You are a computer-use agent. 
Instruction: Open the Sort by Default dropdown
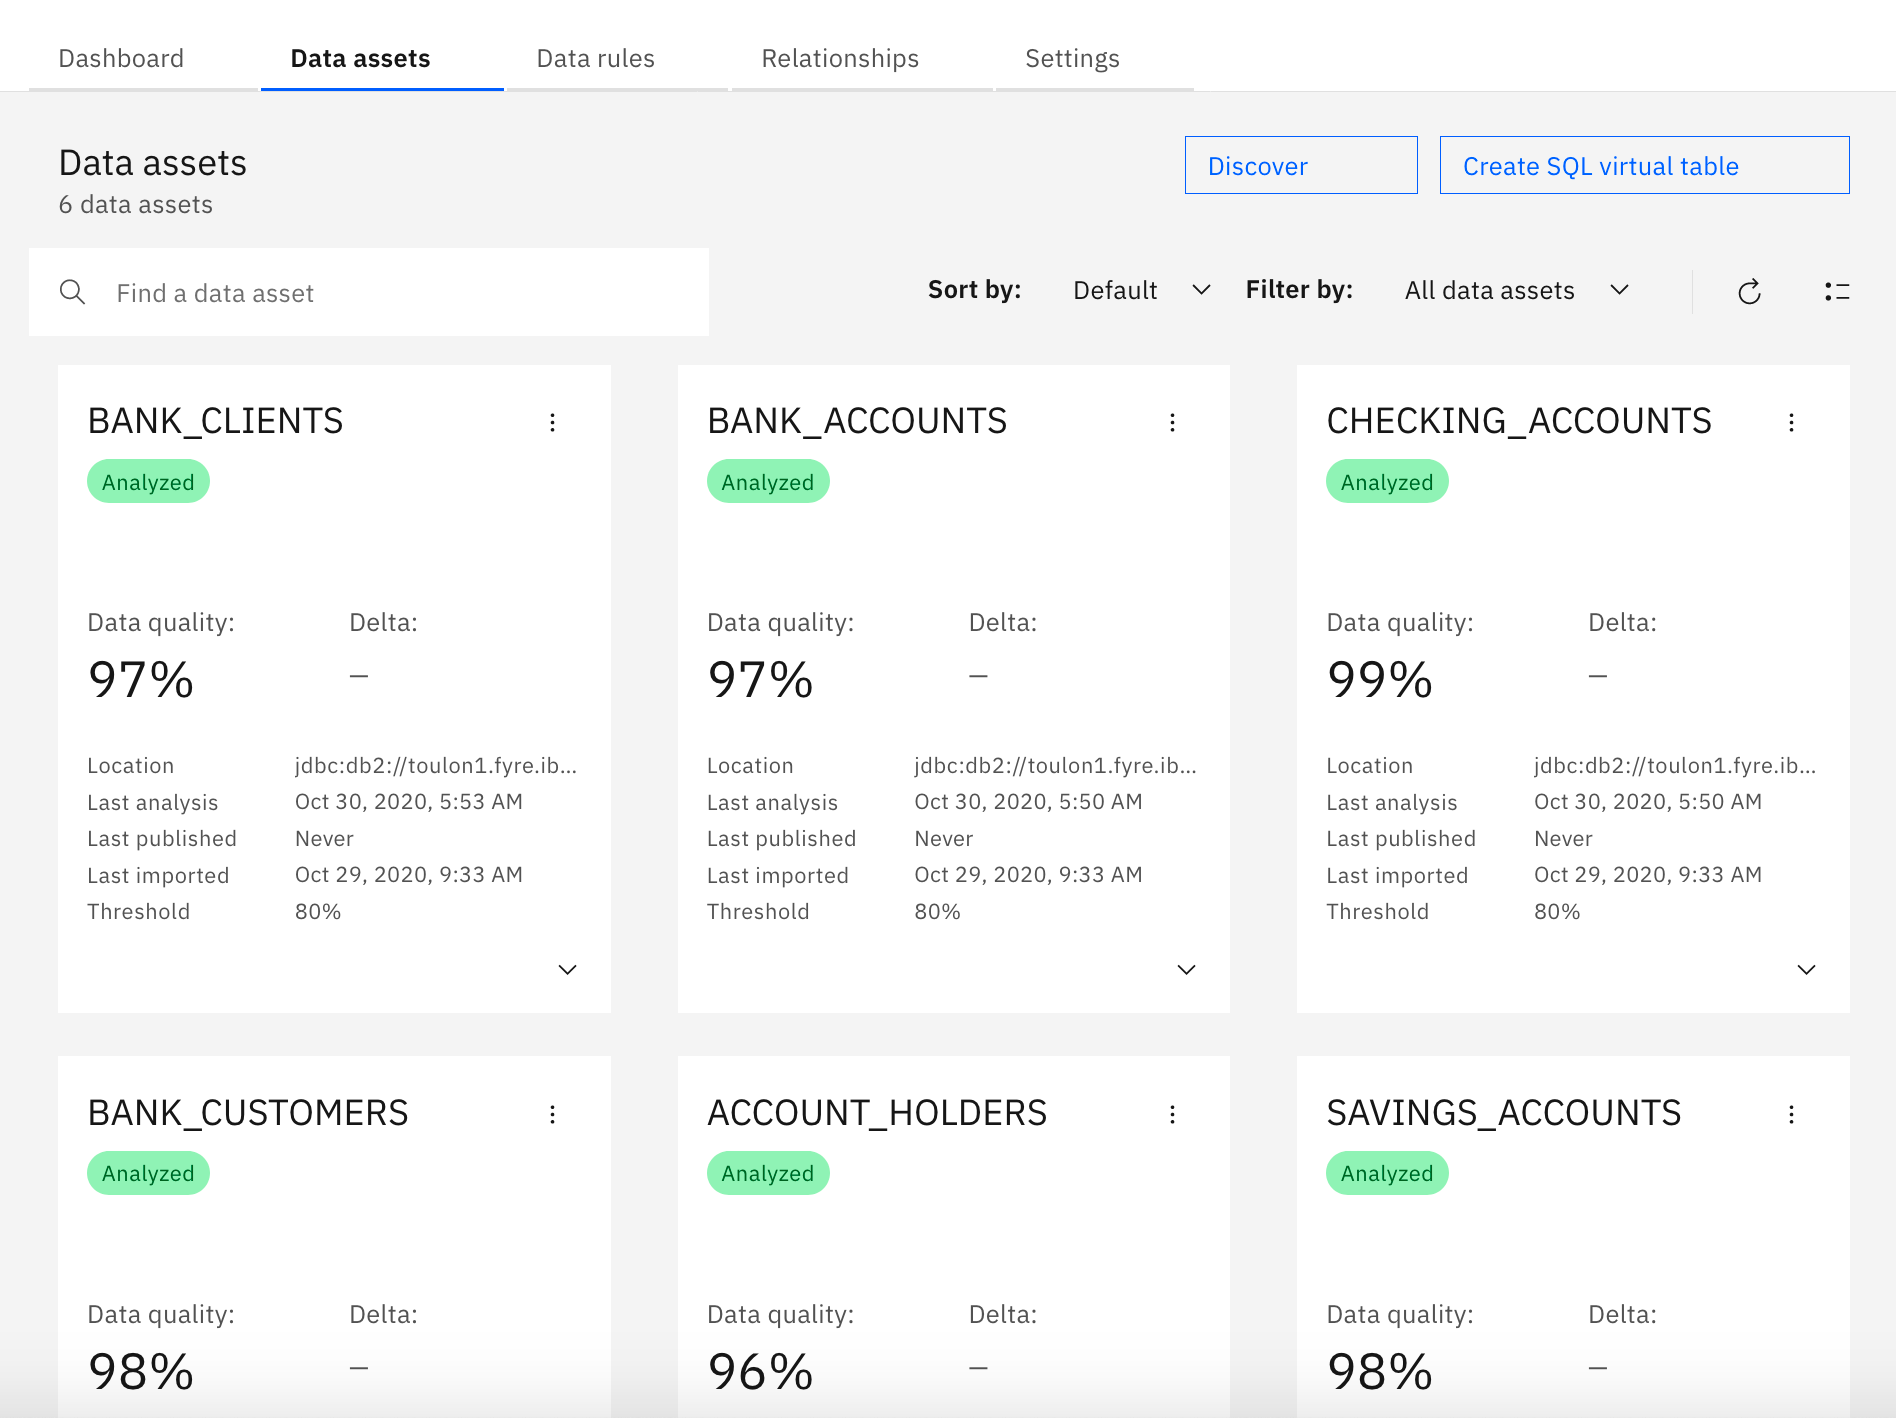[1140, 290]
